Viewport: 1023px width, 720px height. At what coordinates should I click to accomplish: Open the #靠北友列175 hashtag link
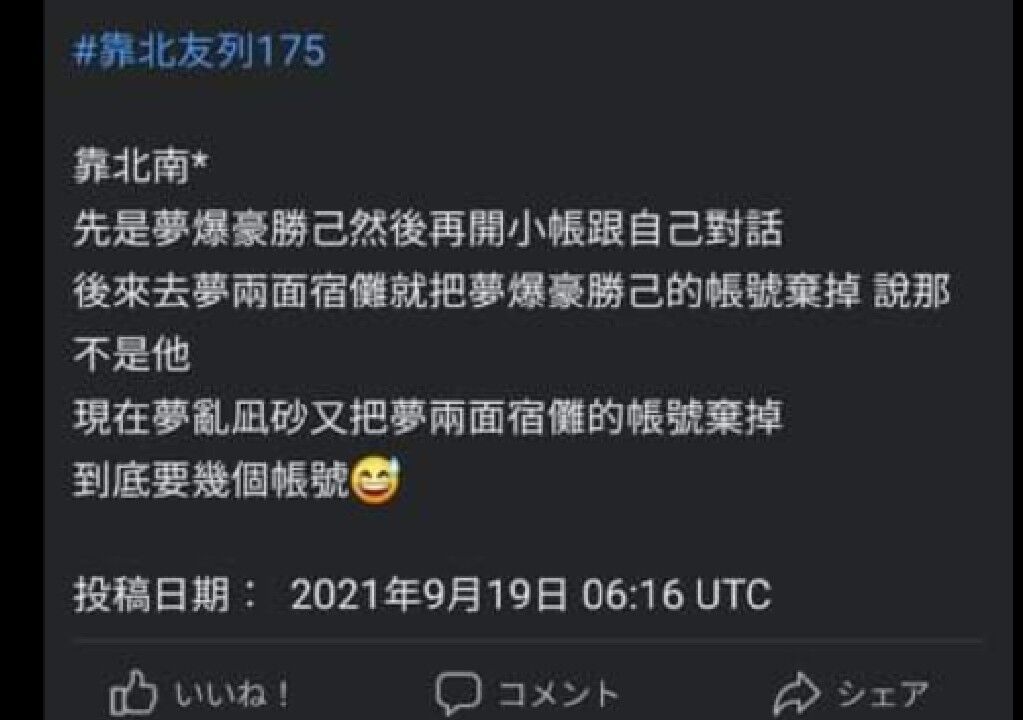tap(199, 50)
